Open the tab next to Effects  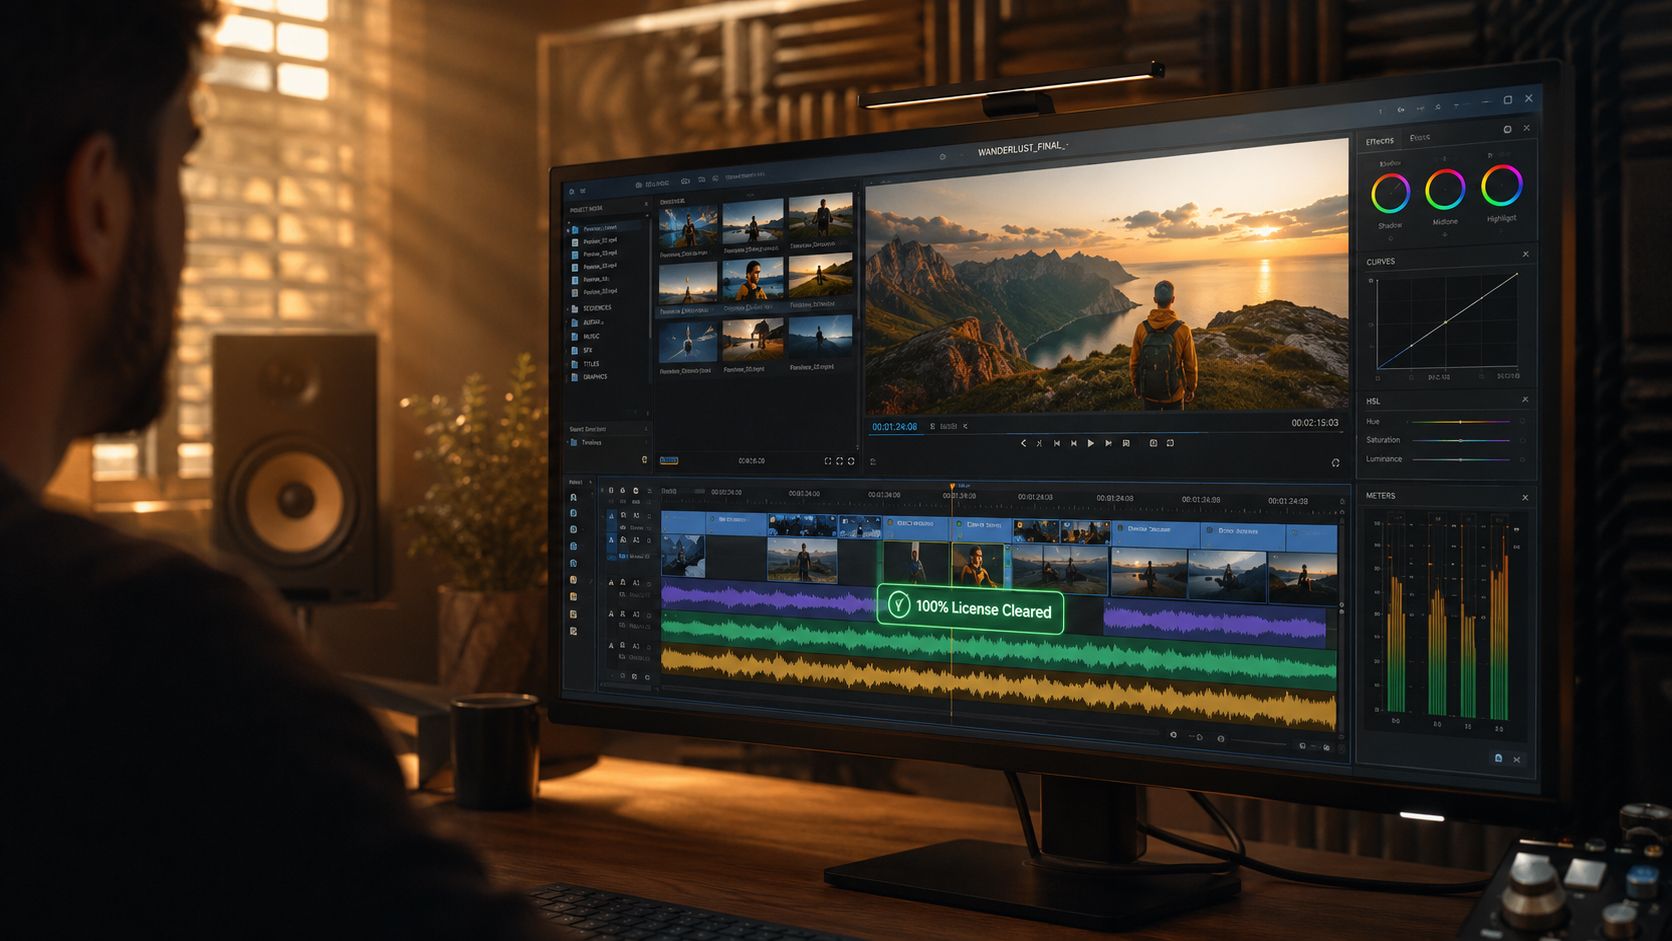[1420, 138]
